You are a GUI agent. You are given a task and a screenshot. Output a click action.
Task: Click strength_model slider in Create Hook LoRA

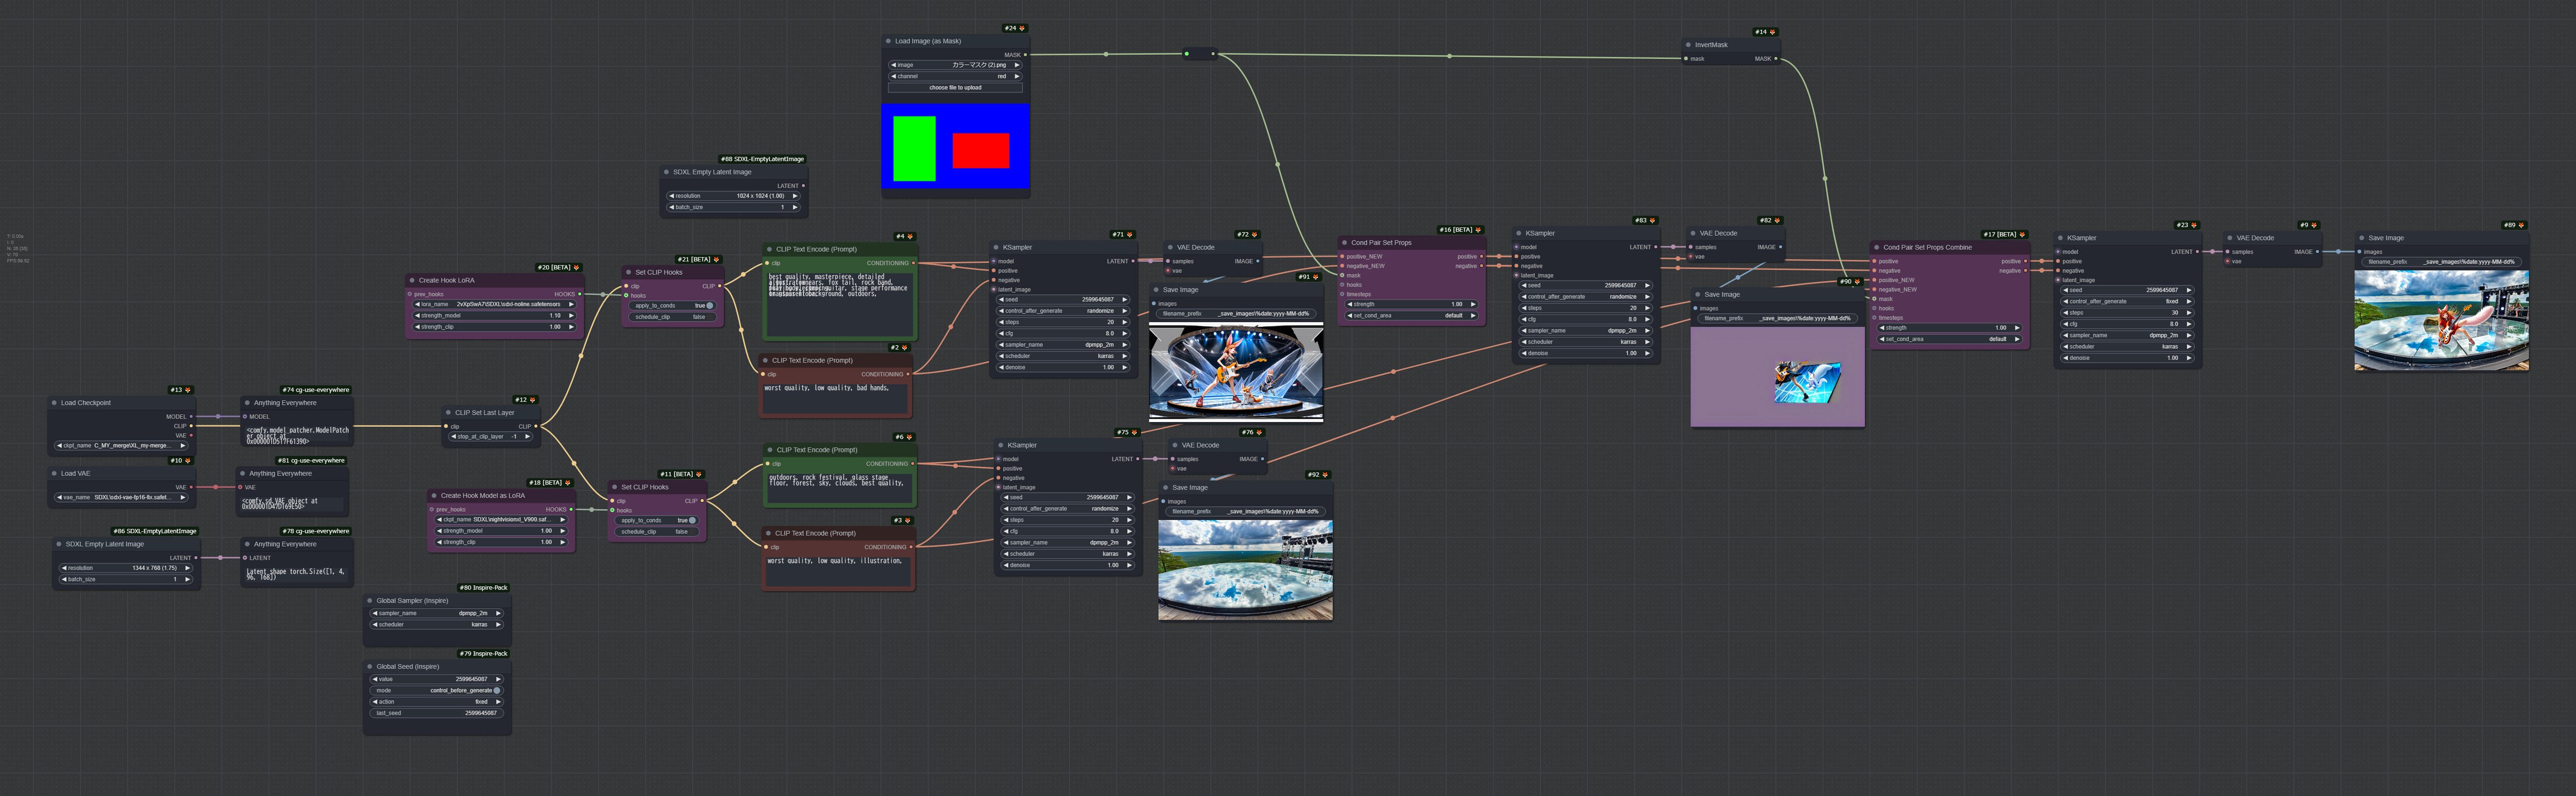click(494, 316)
